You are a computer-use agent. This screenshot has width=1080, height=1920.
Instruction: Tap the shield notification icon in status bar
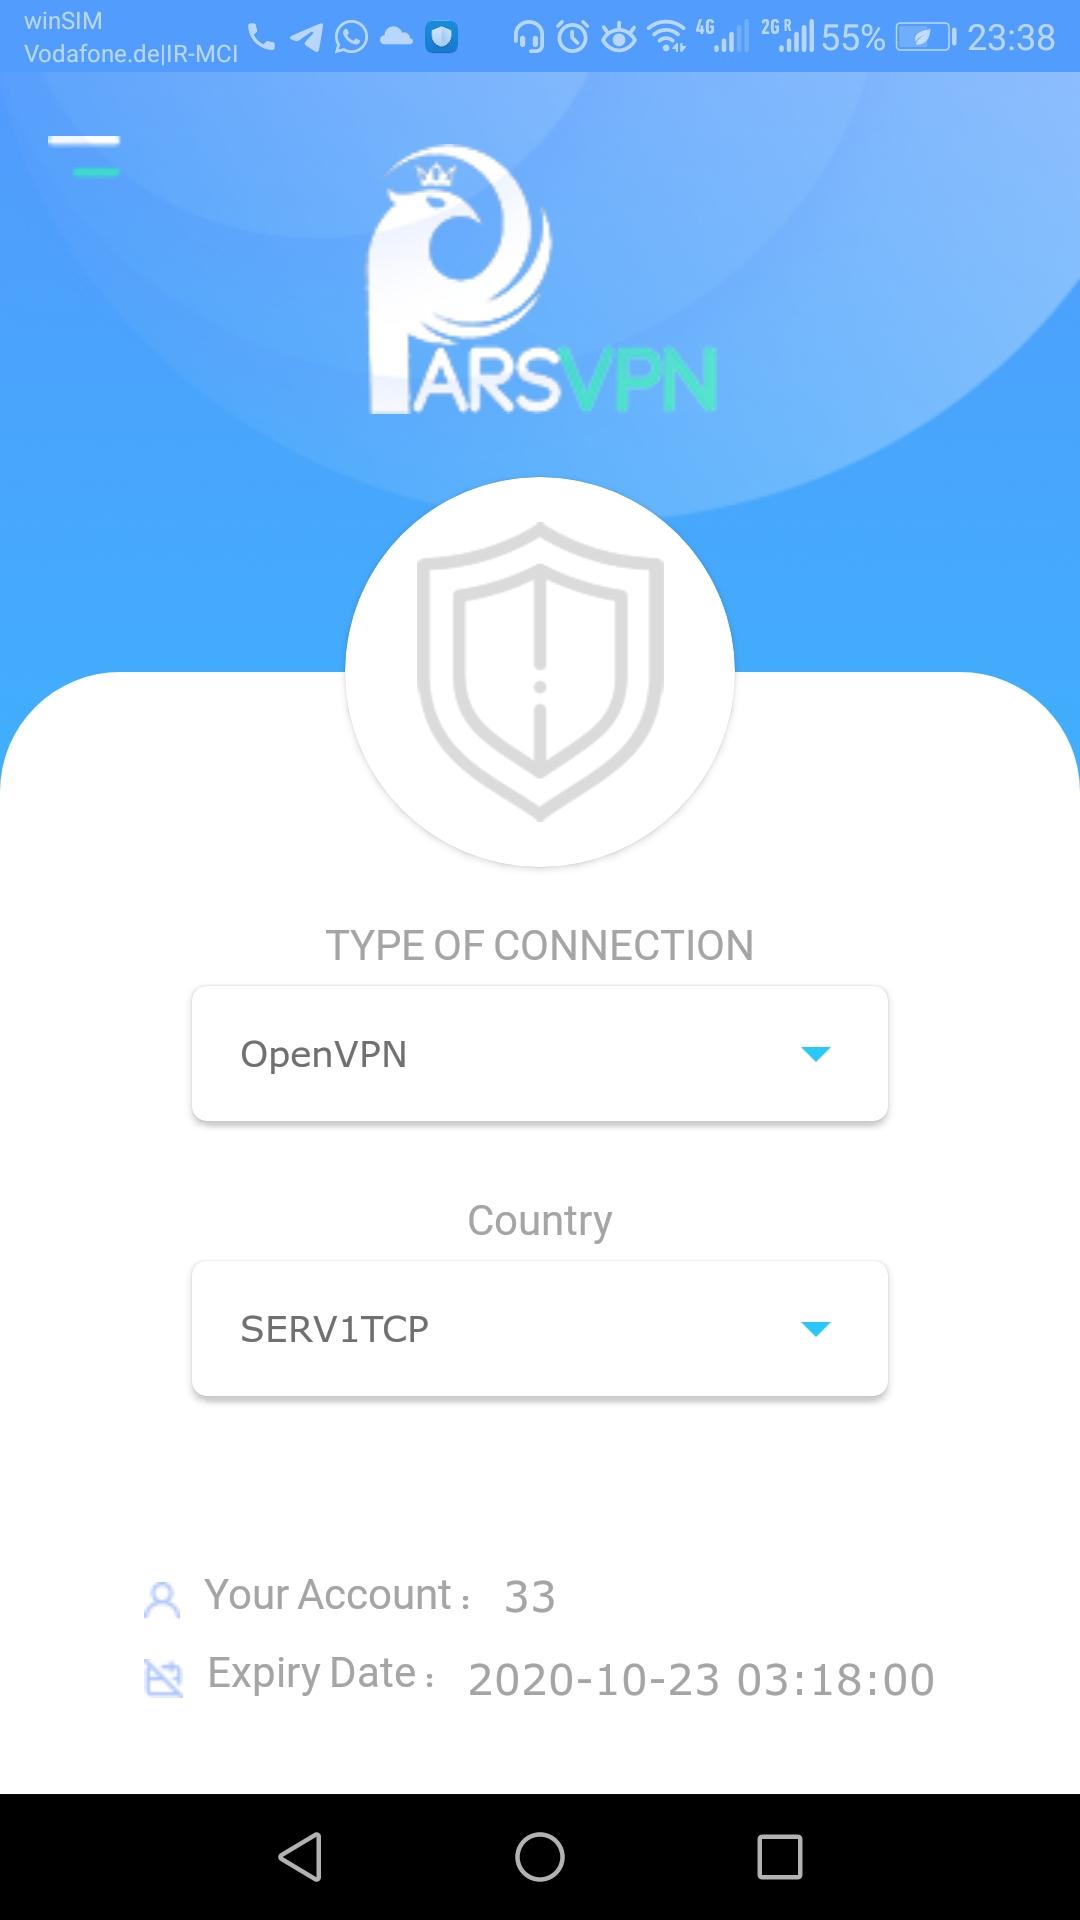pyautogui.click(x=441, y=38)
